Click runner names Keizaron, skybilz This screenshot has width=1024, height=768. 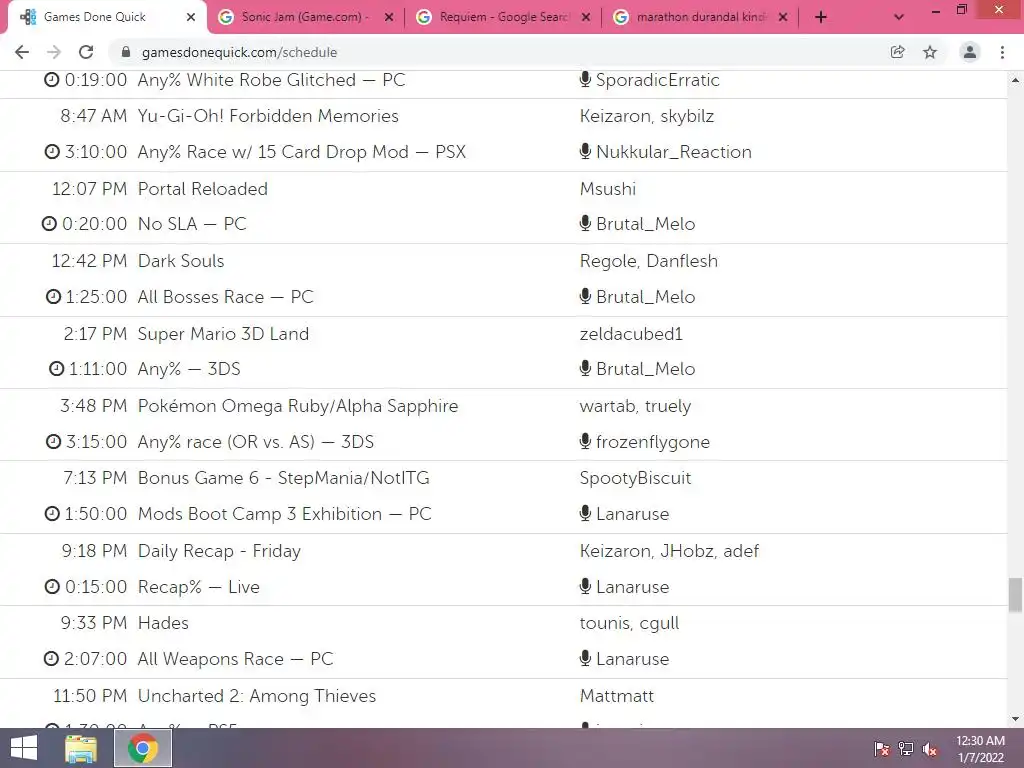tap(647, 116)
